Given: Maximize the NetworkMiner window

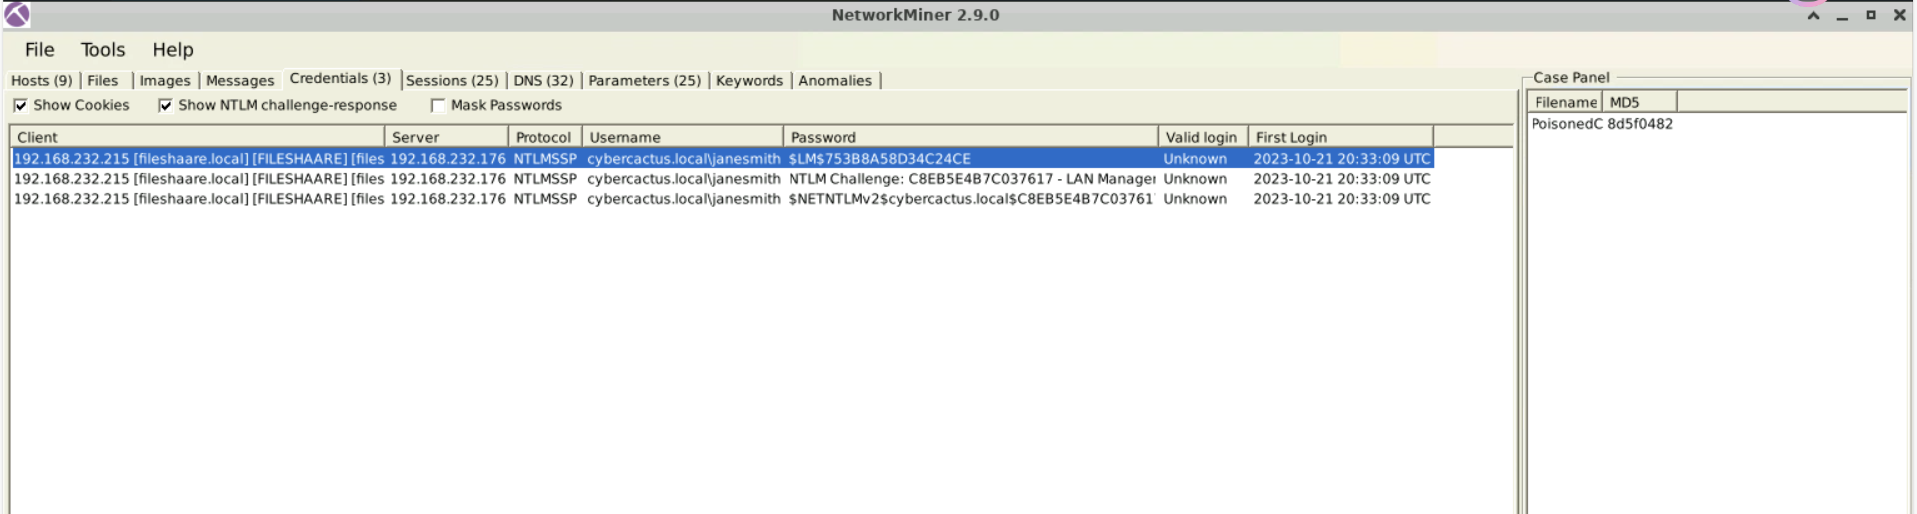Looking at the screenshot, I should (x=1871, y=16).
